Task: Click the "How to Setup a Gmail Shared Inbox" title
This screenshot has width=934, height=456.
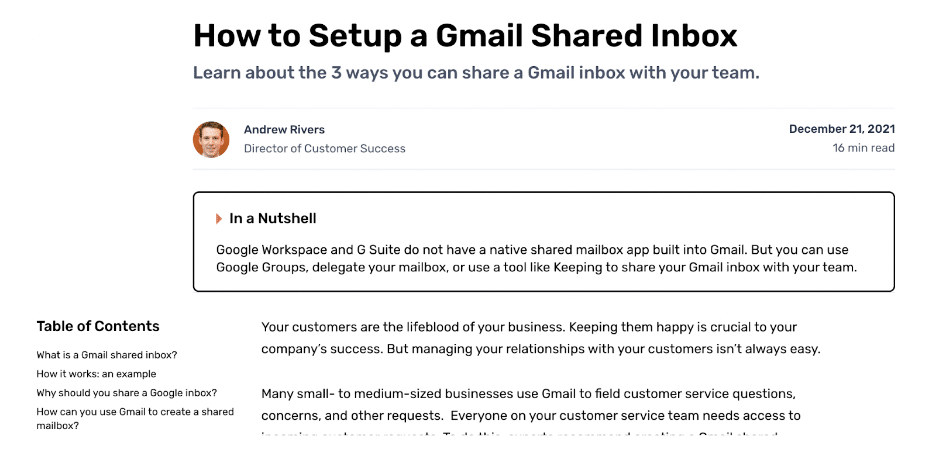Action: coord(465,36)
